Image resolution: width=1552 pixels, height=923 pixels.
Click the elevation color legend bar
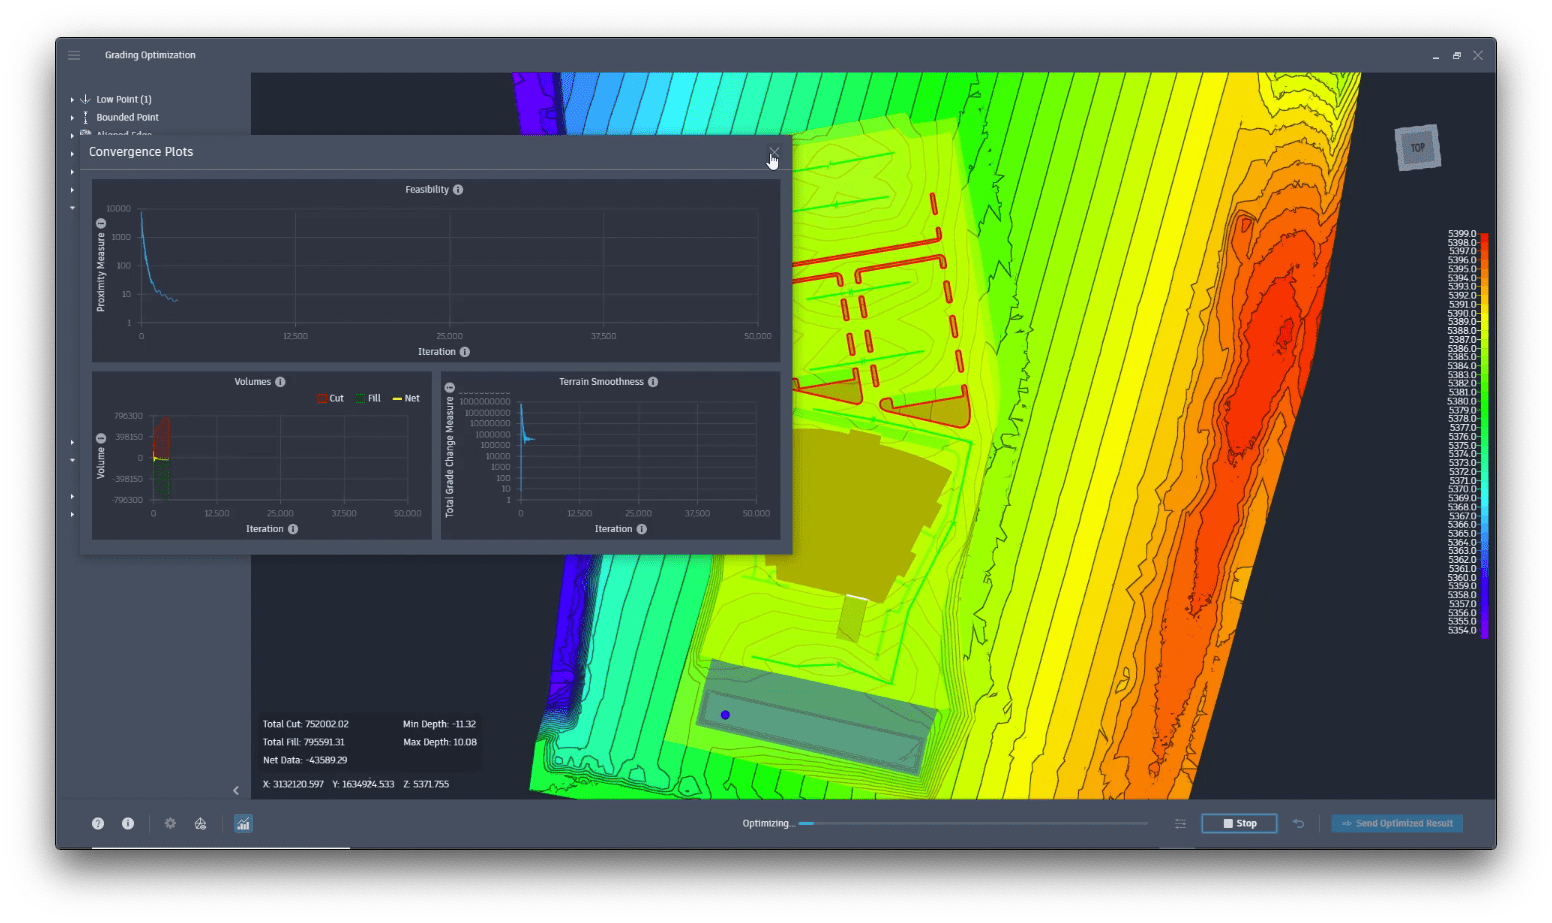pos(1484,435)
